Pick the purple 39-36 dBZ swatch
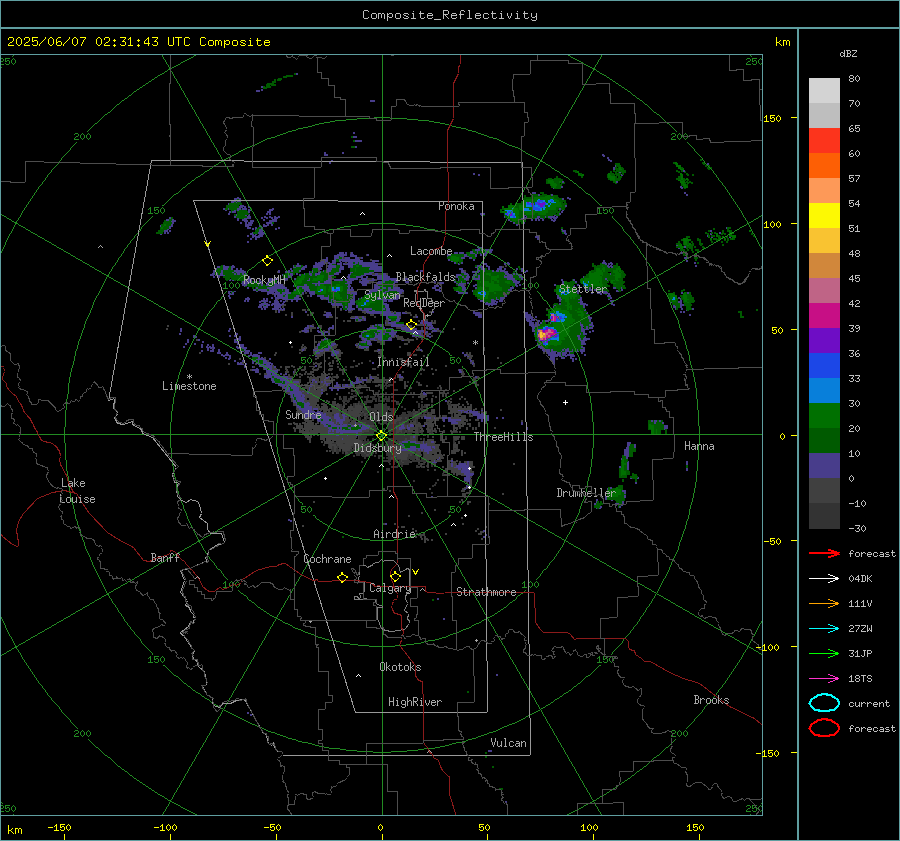900x841 pixels. pyautogui.click(x=824, y=341)
